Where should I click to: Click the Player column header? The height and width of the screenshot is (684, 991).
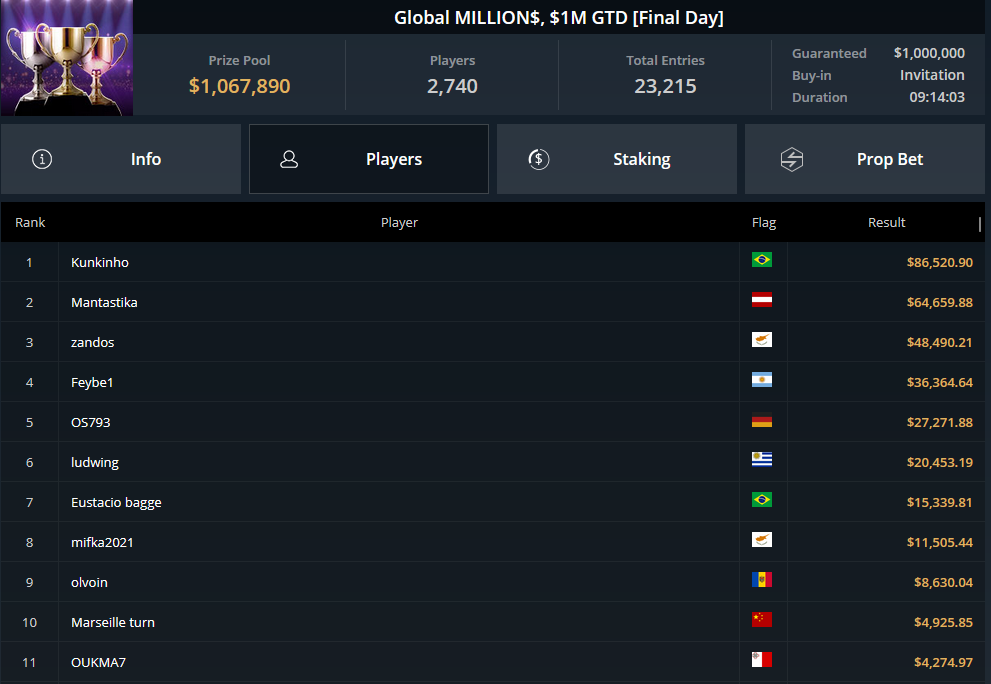399,223
